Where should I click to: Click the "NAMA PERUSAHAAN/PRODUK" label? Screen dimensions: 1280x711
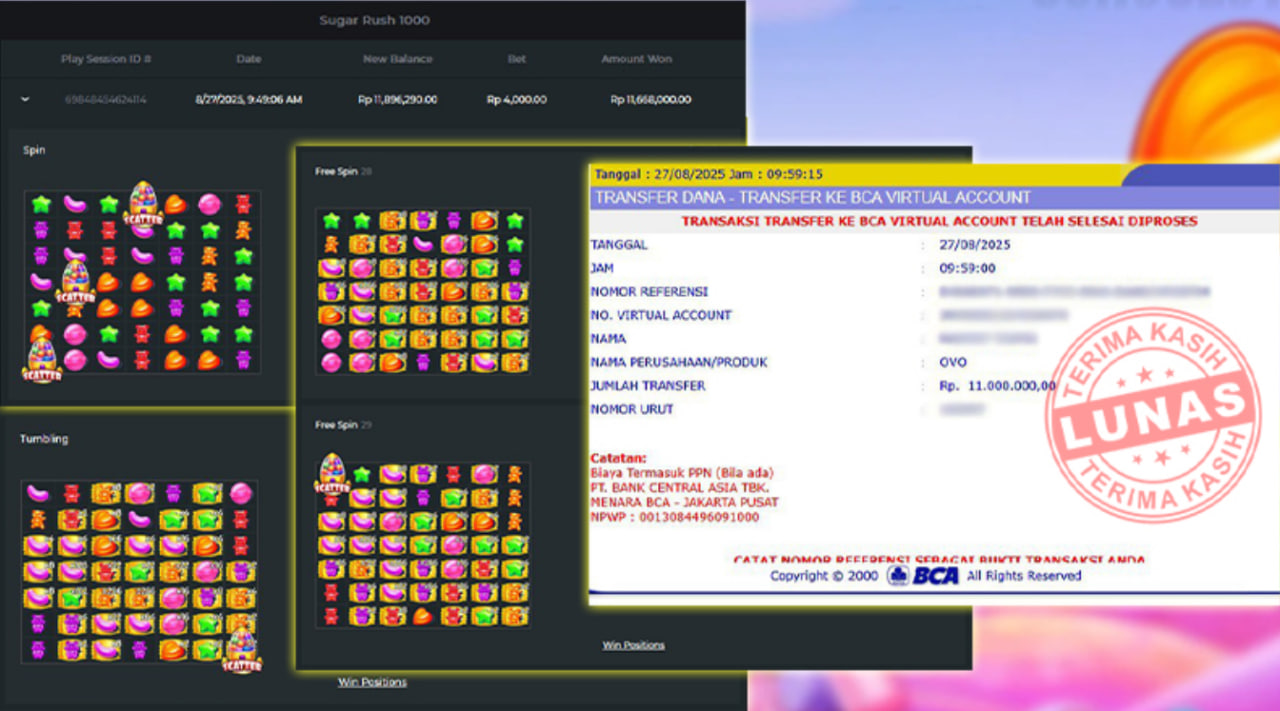click(x=679, y=362)
